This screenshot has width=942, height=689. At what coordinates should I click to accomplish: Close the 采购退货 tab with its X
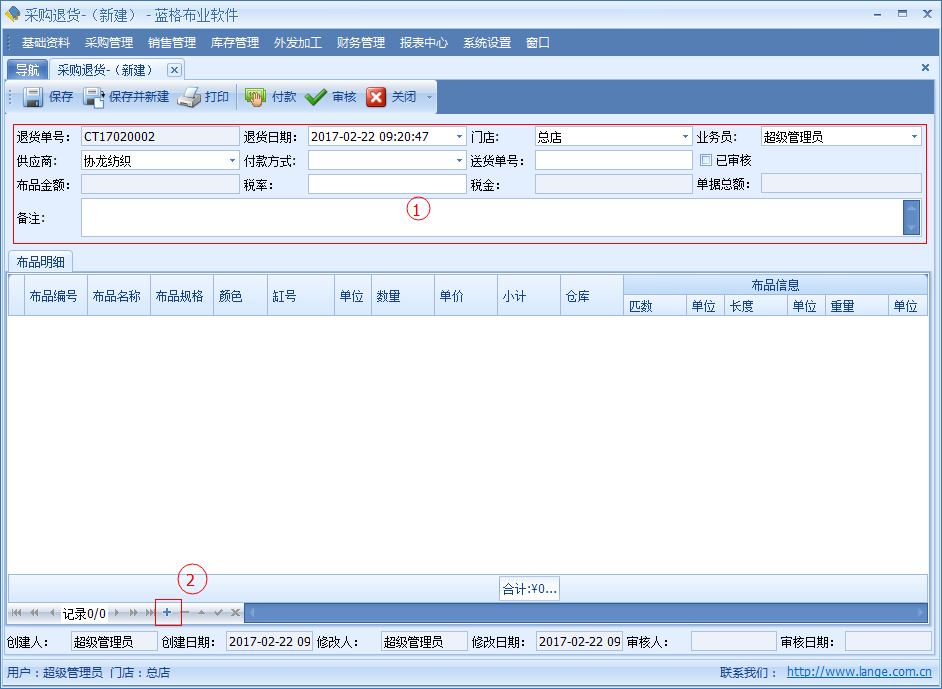(174, 70)
